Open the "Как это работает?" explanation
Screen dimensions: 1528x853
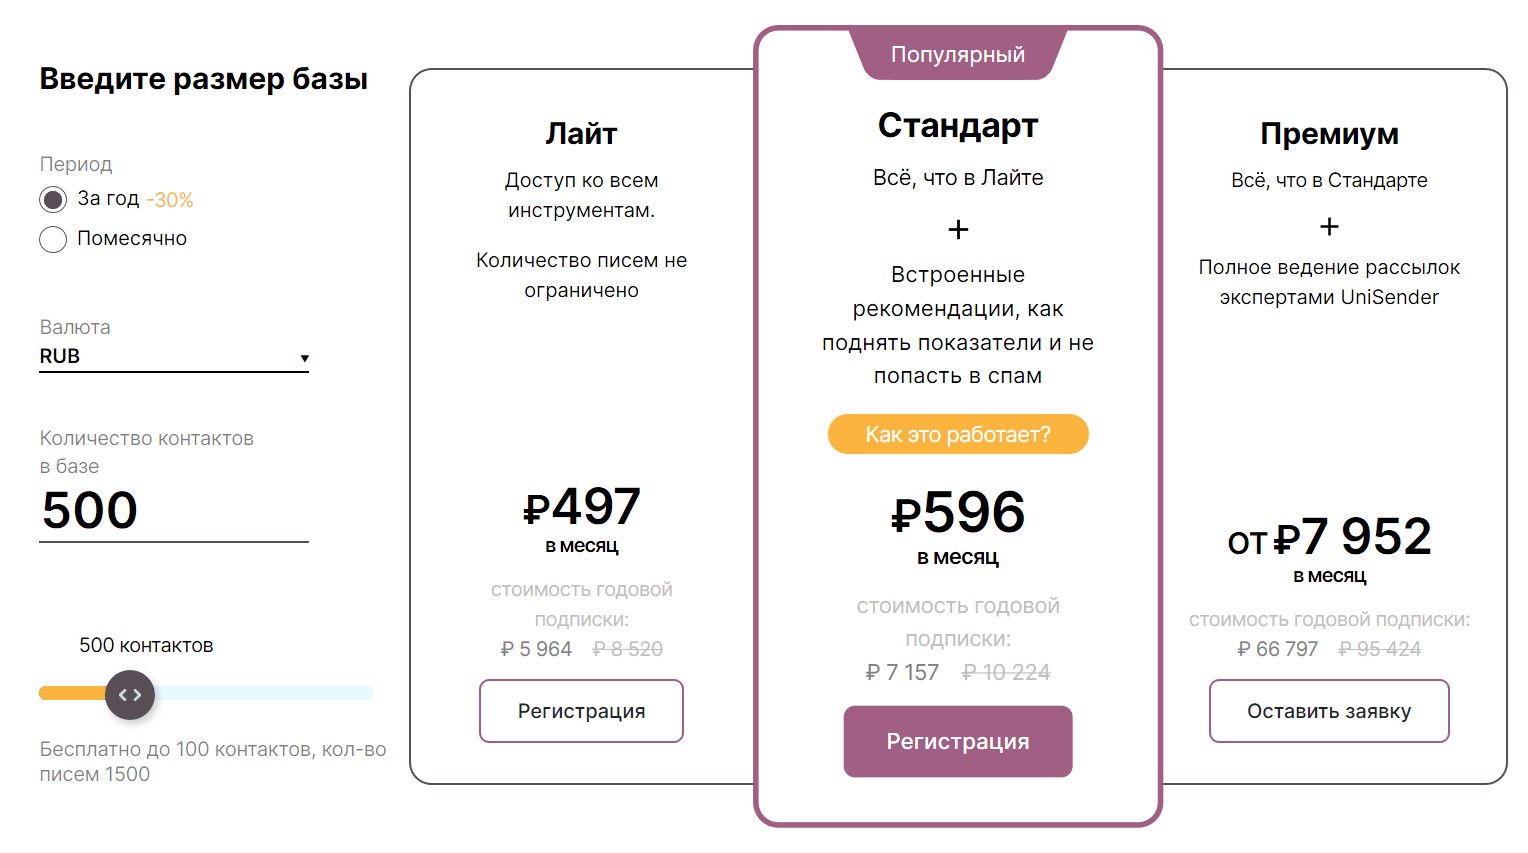(958, 434)
